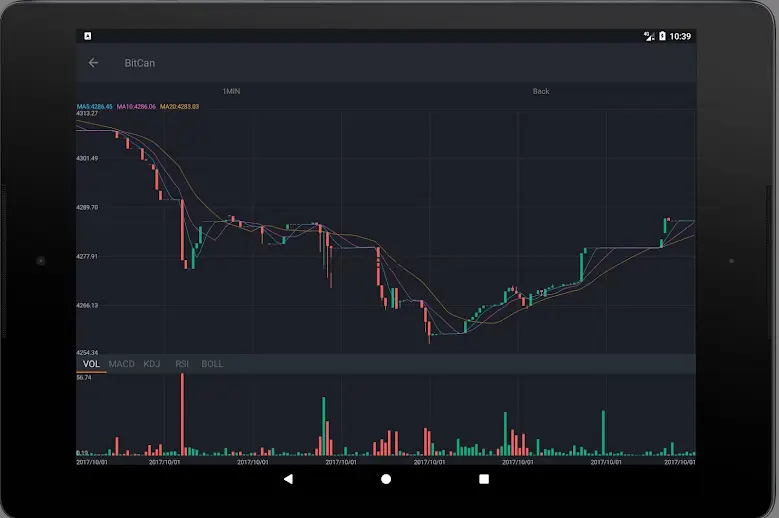Tap the MA5 moving average label
The image size is (779, 518).
95,106
